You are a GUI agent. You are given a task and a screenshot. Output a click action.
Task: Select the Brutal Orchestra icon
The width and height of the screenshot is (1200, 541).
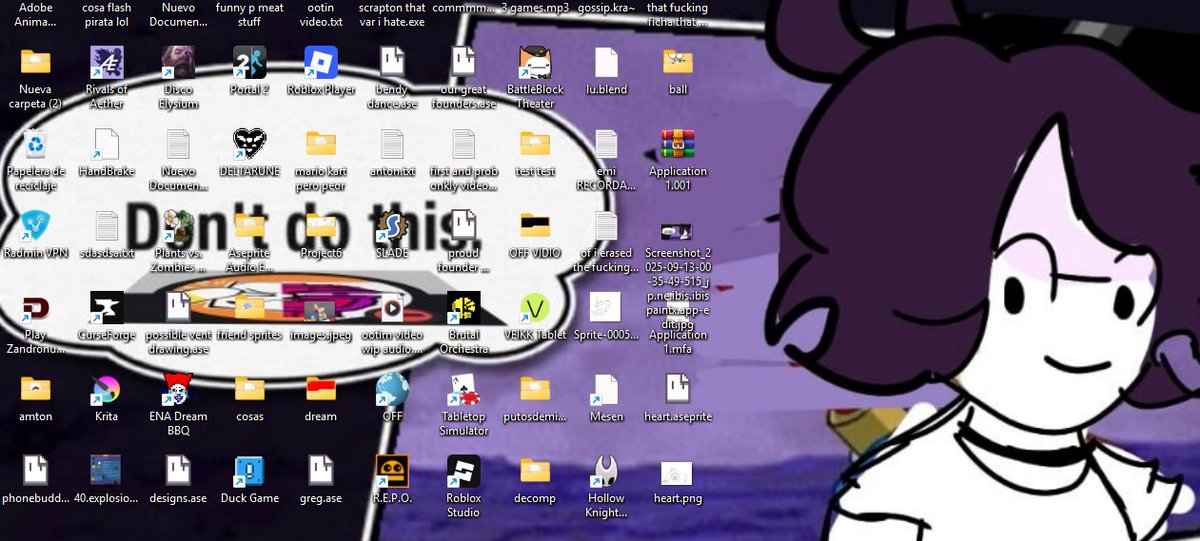coord(463,308)
